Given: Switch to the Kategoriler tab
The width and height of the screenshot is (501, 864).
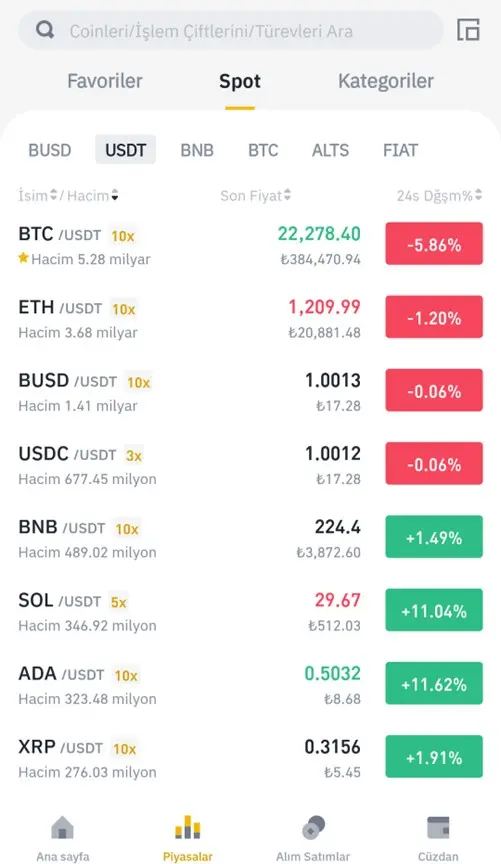Looking at the screenshot, I should [x=386, y=81].
